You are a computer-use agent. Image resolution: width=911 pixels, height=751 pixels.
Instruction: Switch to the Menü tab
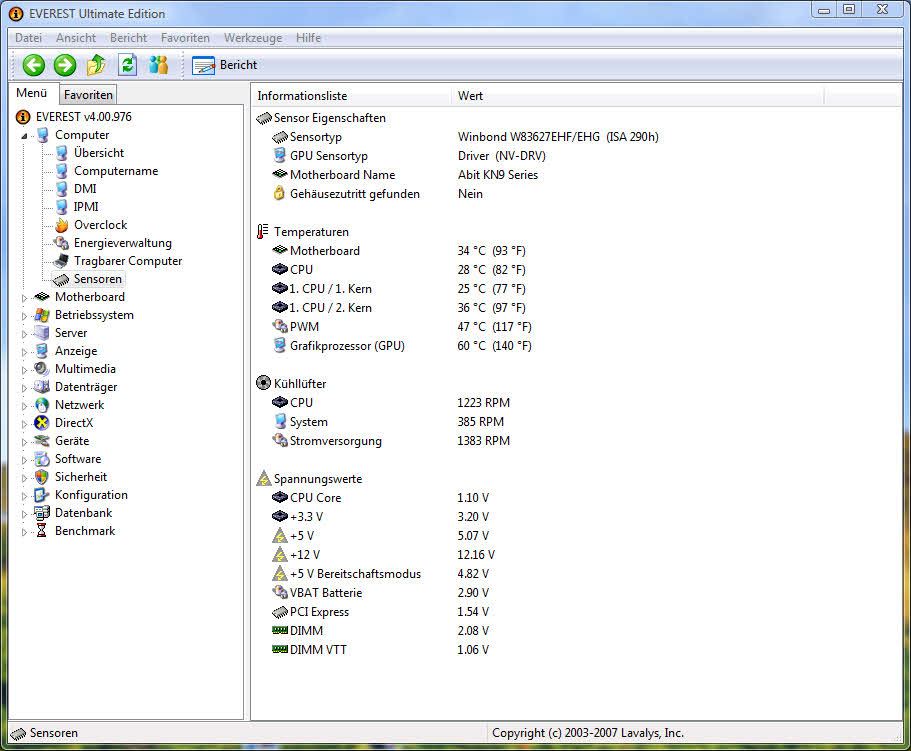click(x=32, y=93)
